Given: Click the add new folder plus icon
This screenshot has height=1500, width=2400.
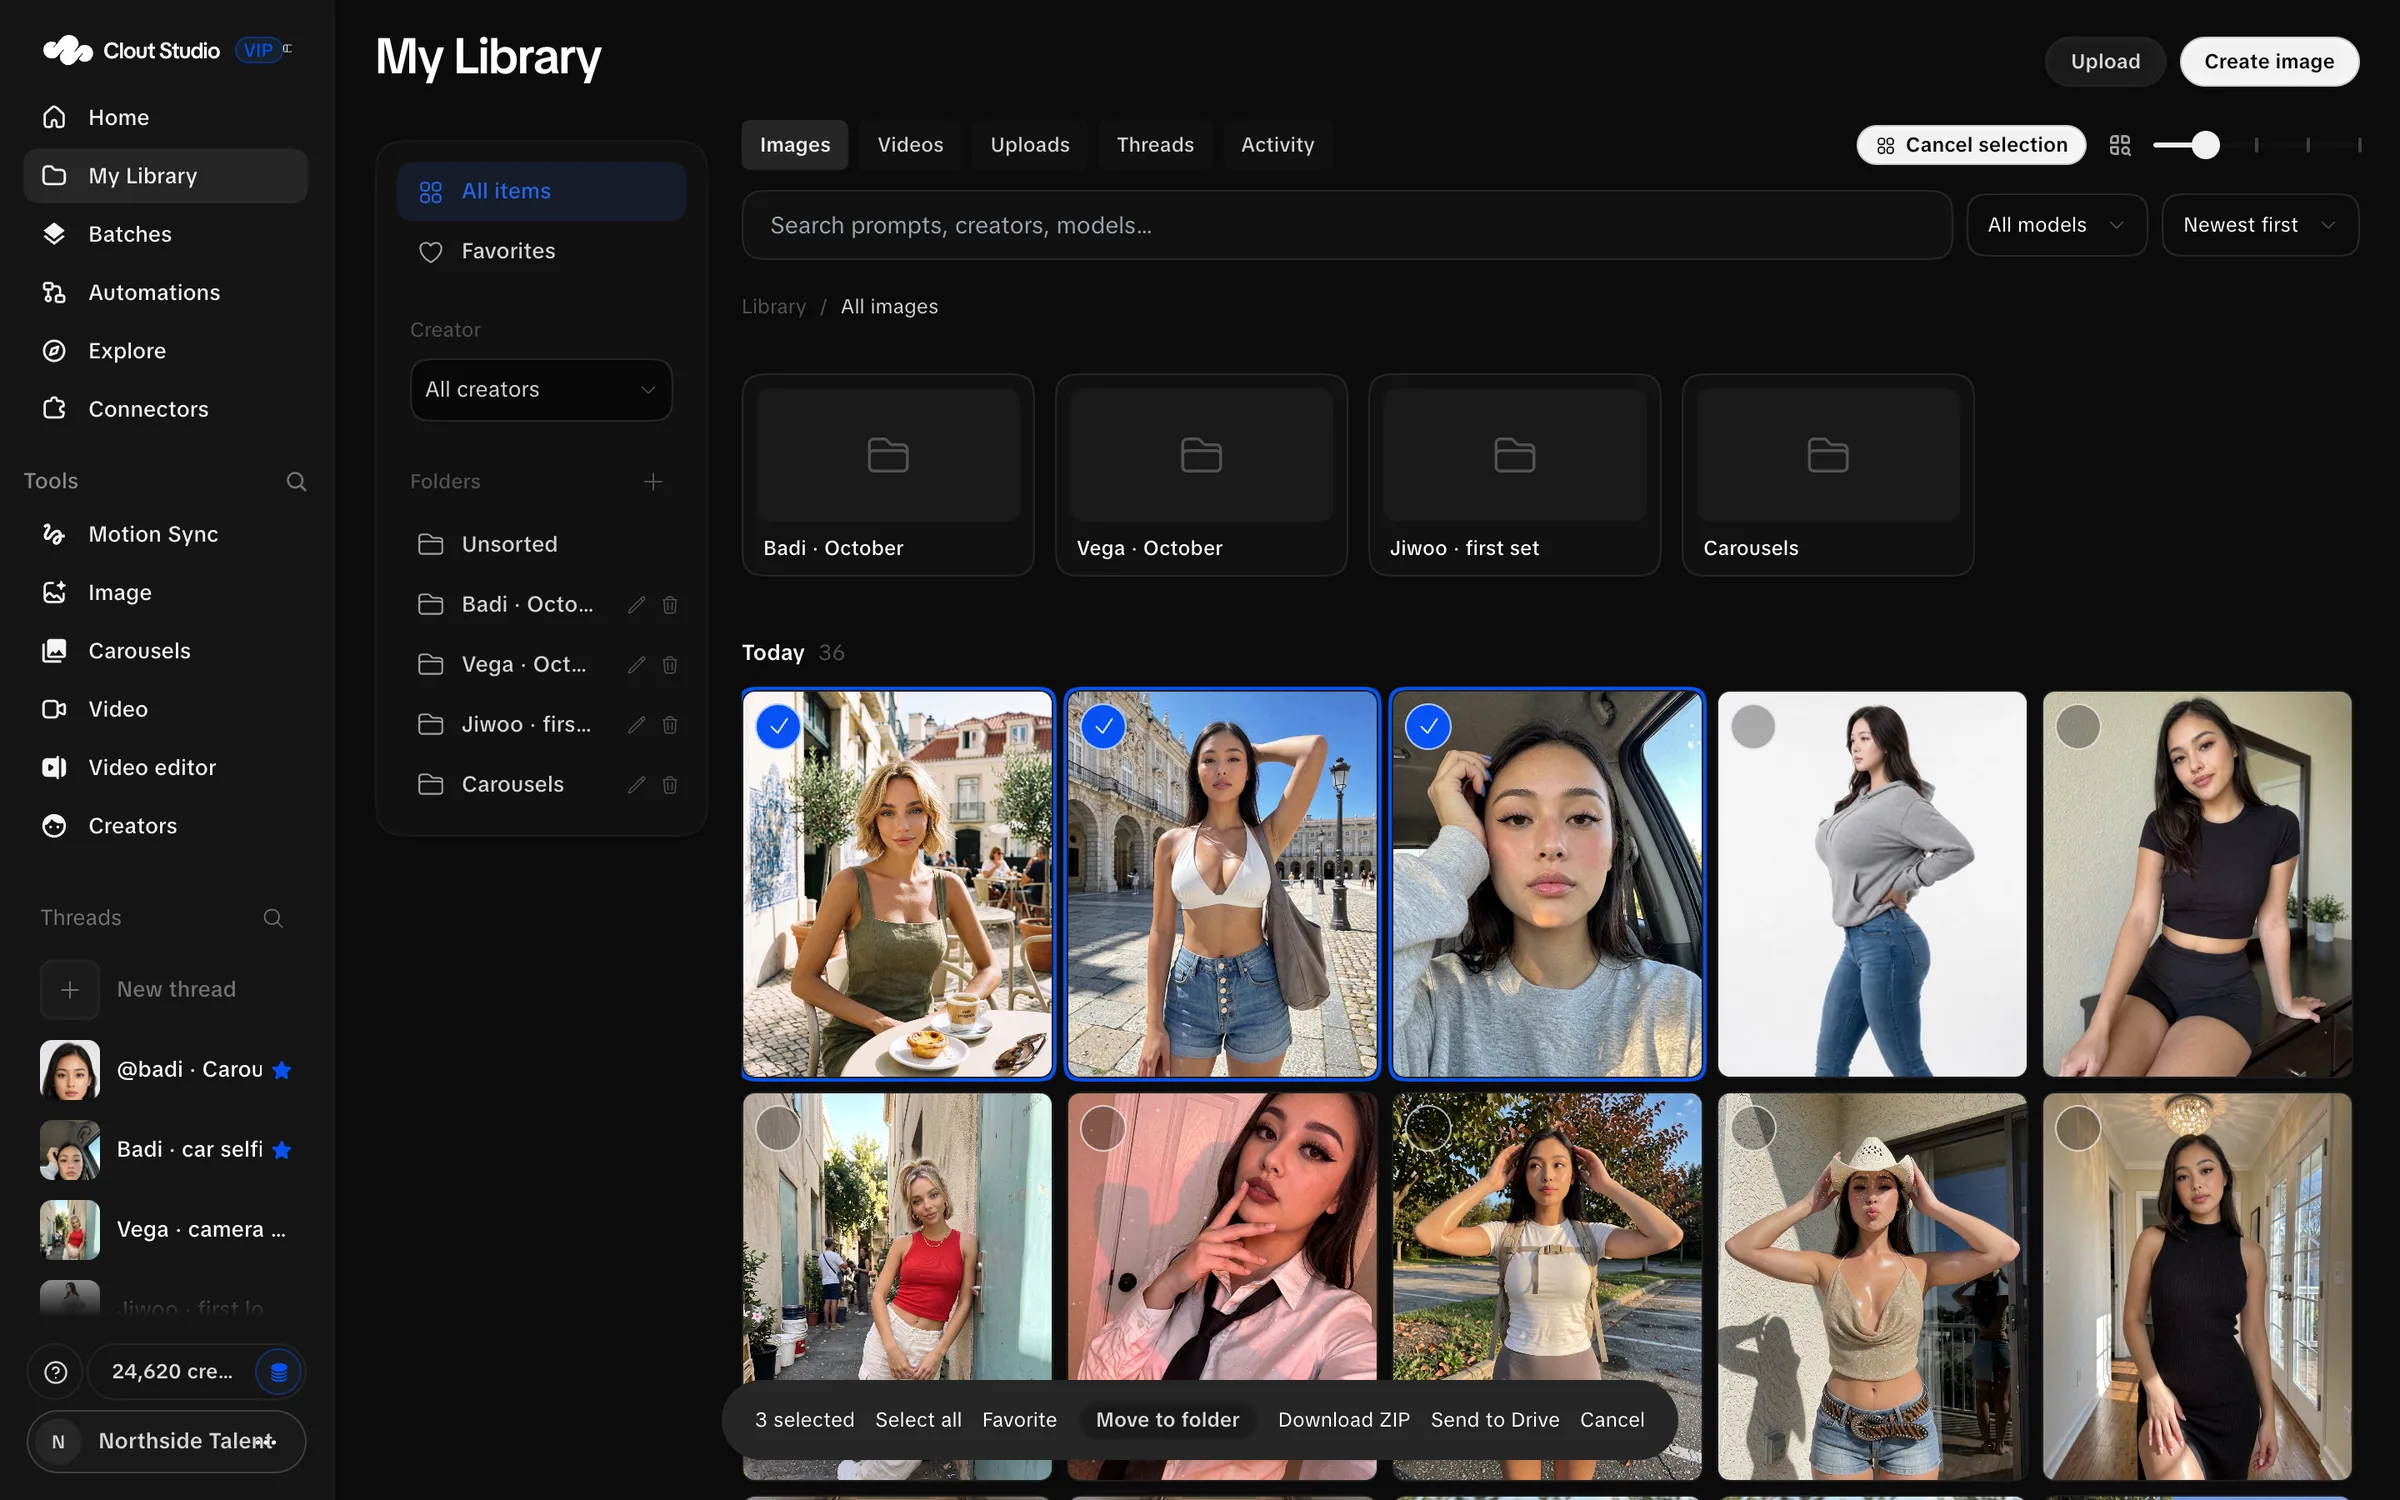Looking at the screenshot, I should pos(653,482).
